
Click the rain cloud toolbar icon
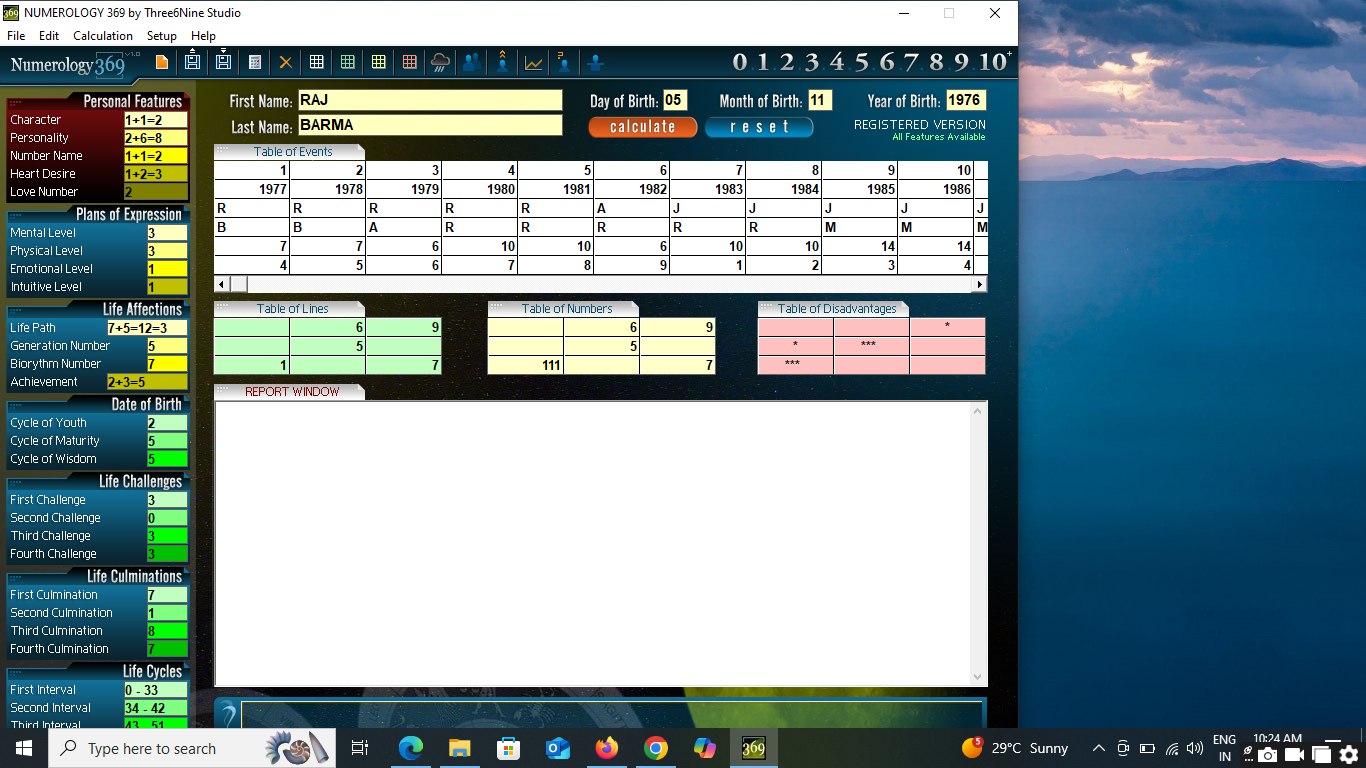pyautogui.click(x=440, y=62)
